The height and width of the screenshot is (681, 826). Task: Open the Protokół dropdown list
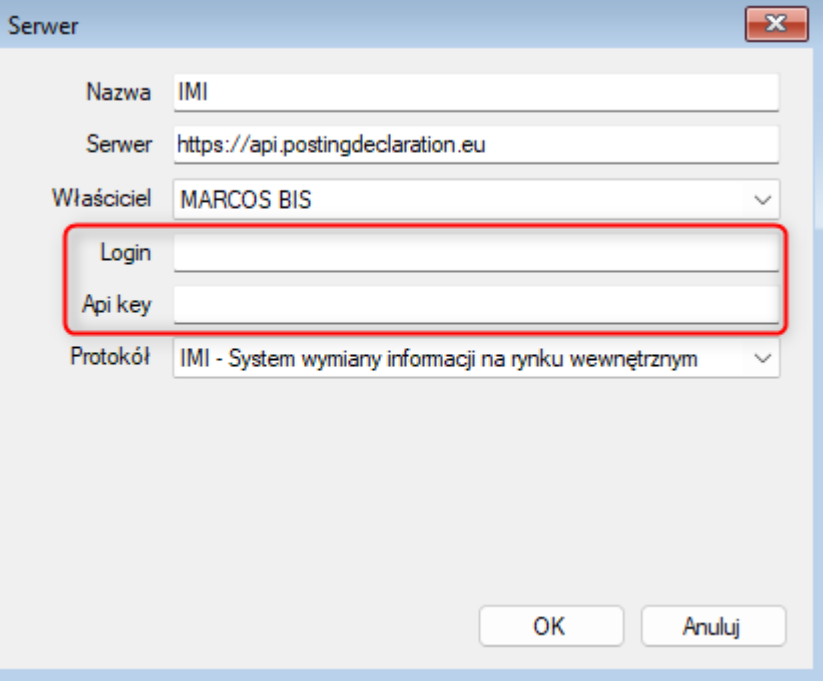[x=476, y=358]
